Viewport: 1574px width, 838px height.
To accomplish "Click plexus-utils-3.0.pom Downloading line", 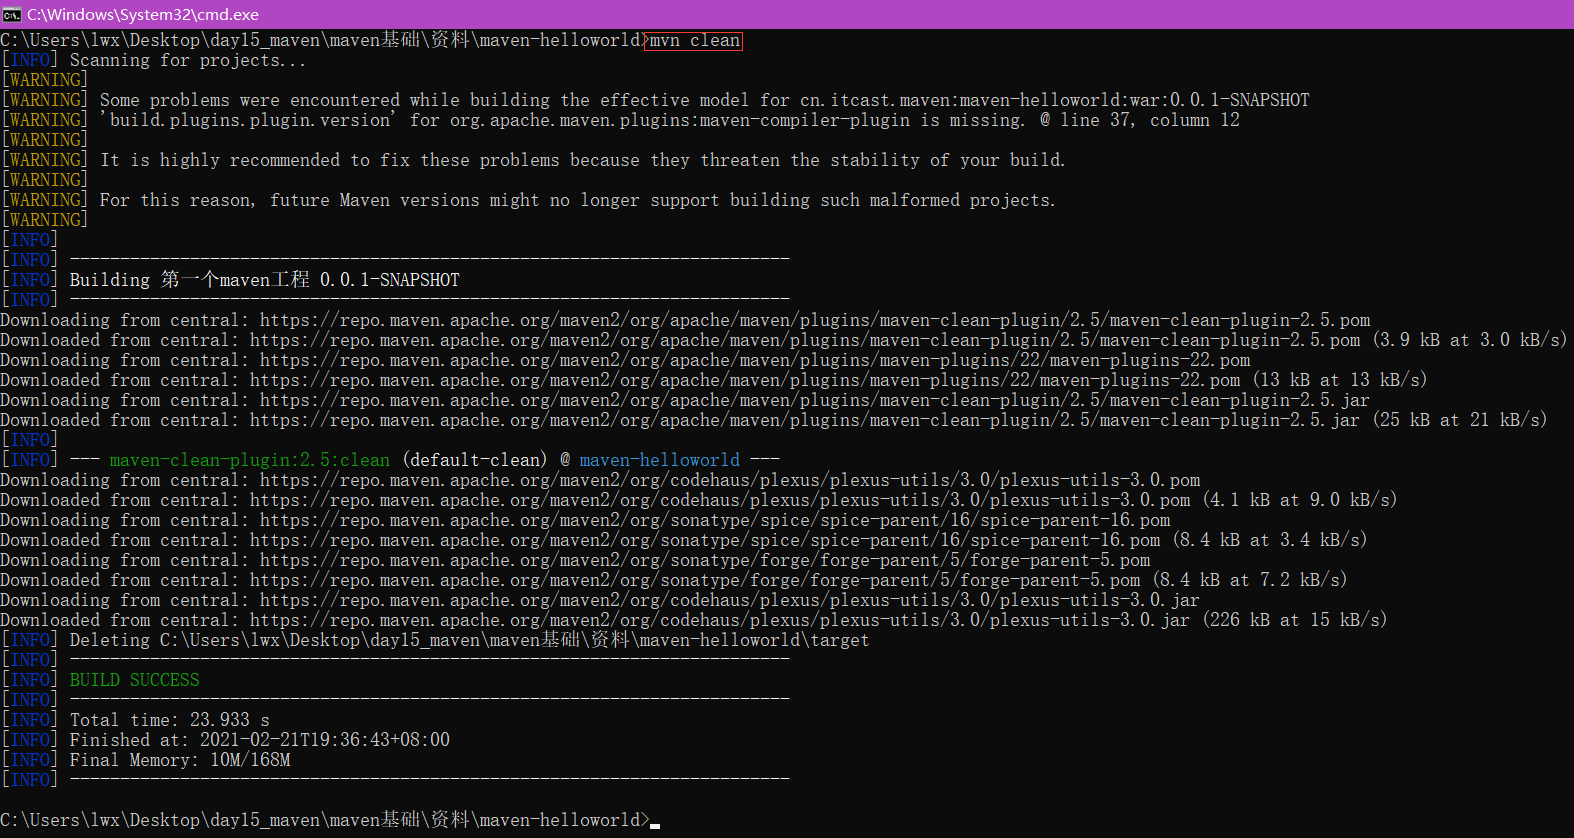I will pyautogui.click(x=600, y=481).
